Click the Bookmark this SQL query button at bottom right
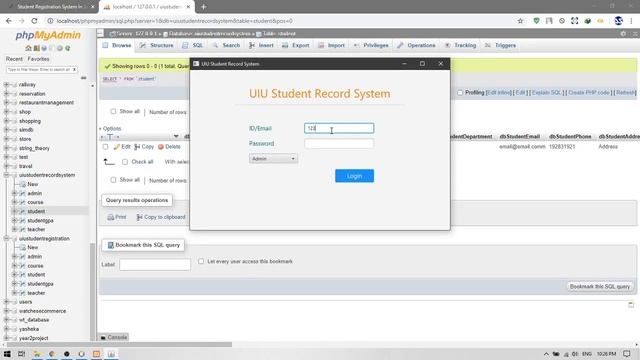640x360 pixels. click(600, 287)
